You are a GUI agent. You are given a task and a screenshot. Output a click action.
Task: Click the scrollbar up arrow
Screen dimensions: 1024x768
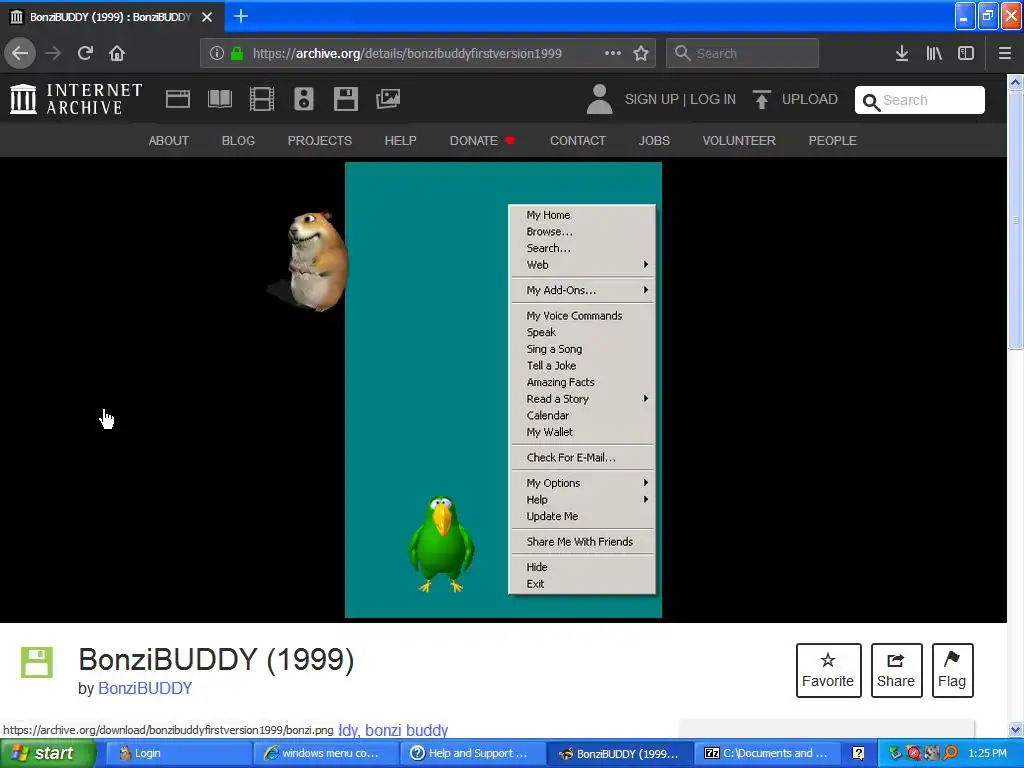tap(1016, 83)
